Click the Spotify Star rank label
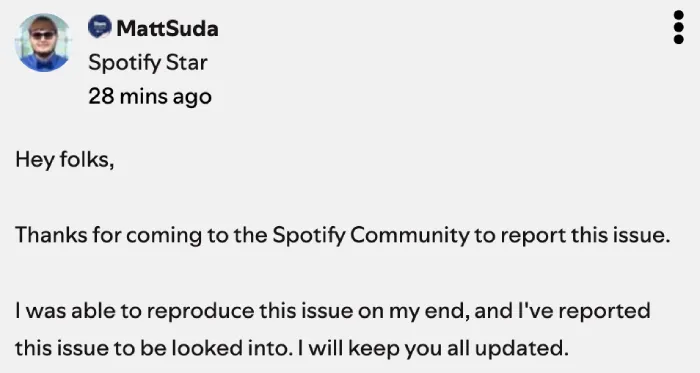700x373 pixels. [x=148, y=62]
